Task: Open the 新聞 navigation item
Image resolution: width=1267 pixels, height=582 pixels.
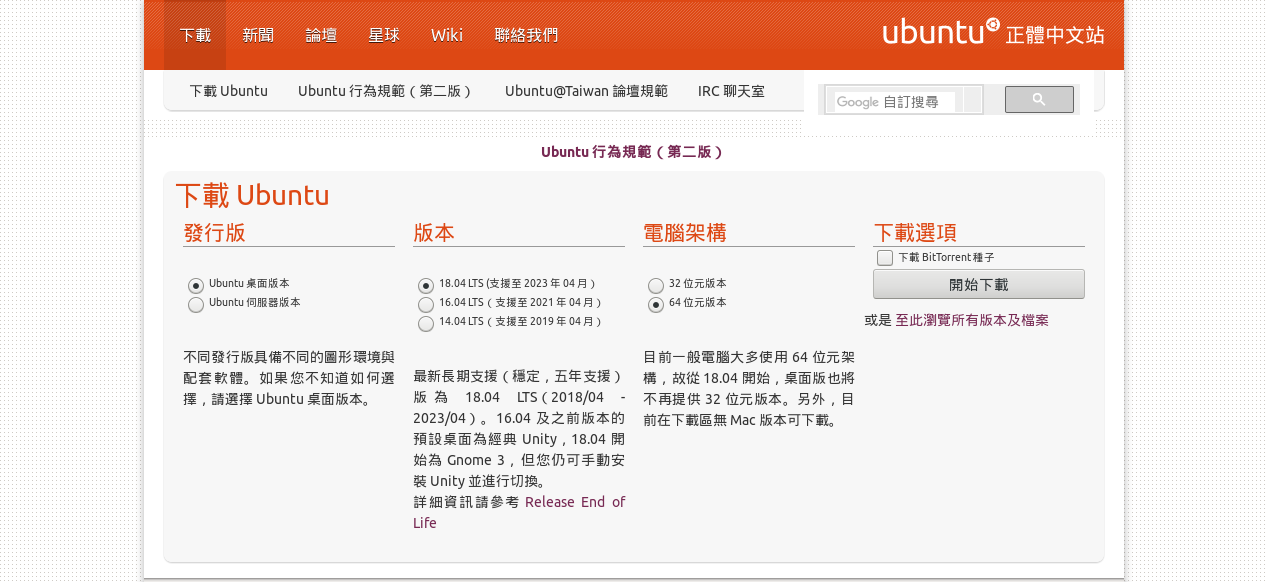Action: (x=258, y=35)
